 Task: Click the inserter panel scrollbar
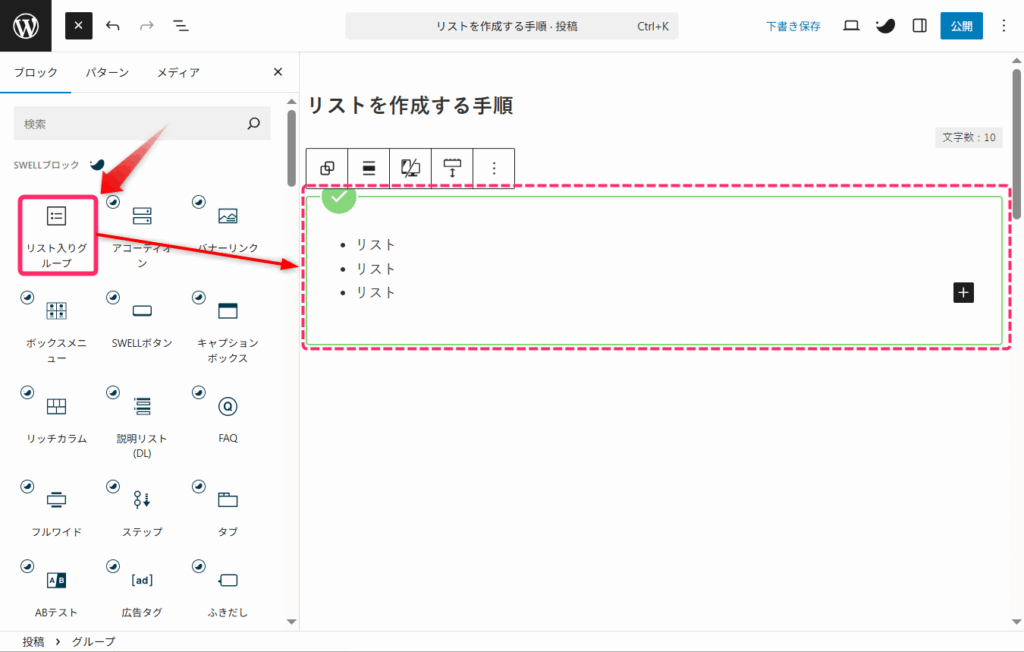pyautogui.click(x=291, y=148)
